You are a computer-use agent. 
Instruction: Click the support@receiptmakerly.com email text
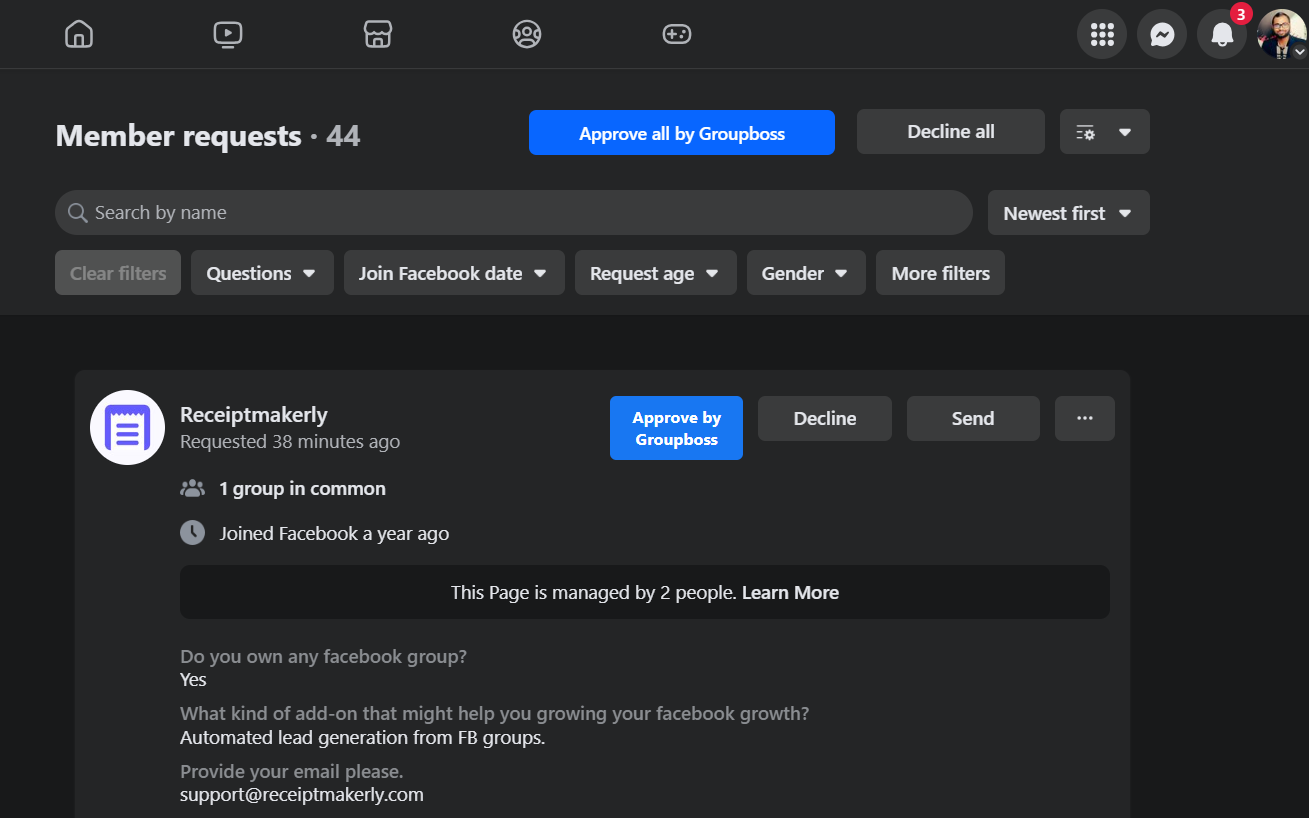302,795
